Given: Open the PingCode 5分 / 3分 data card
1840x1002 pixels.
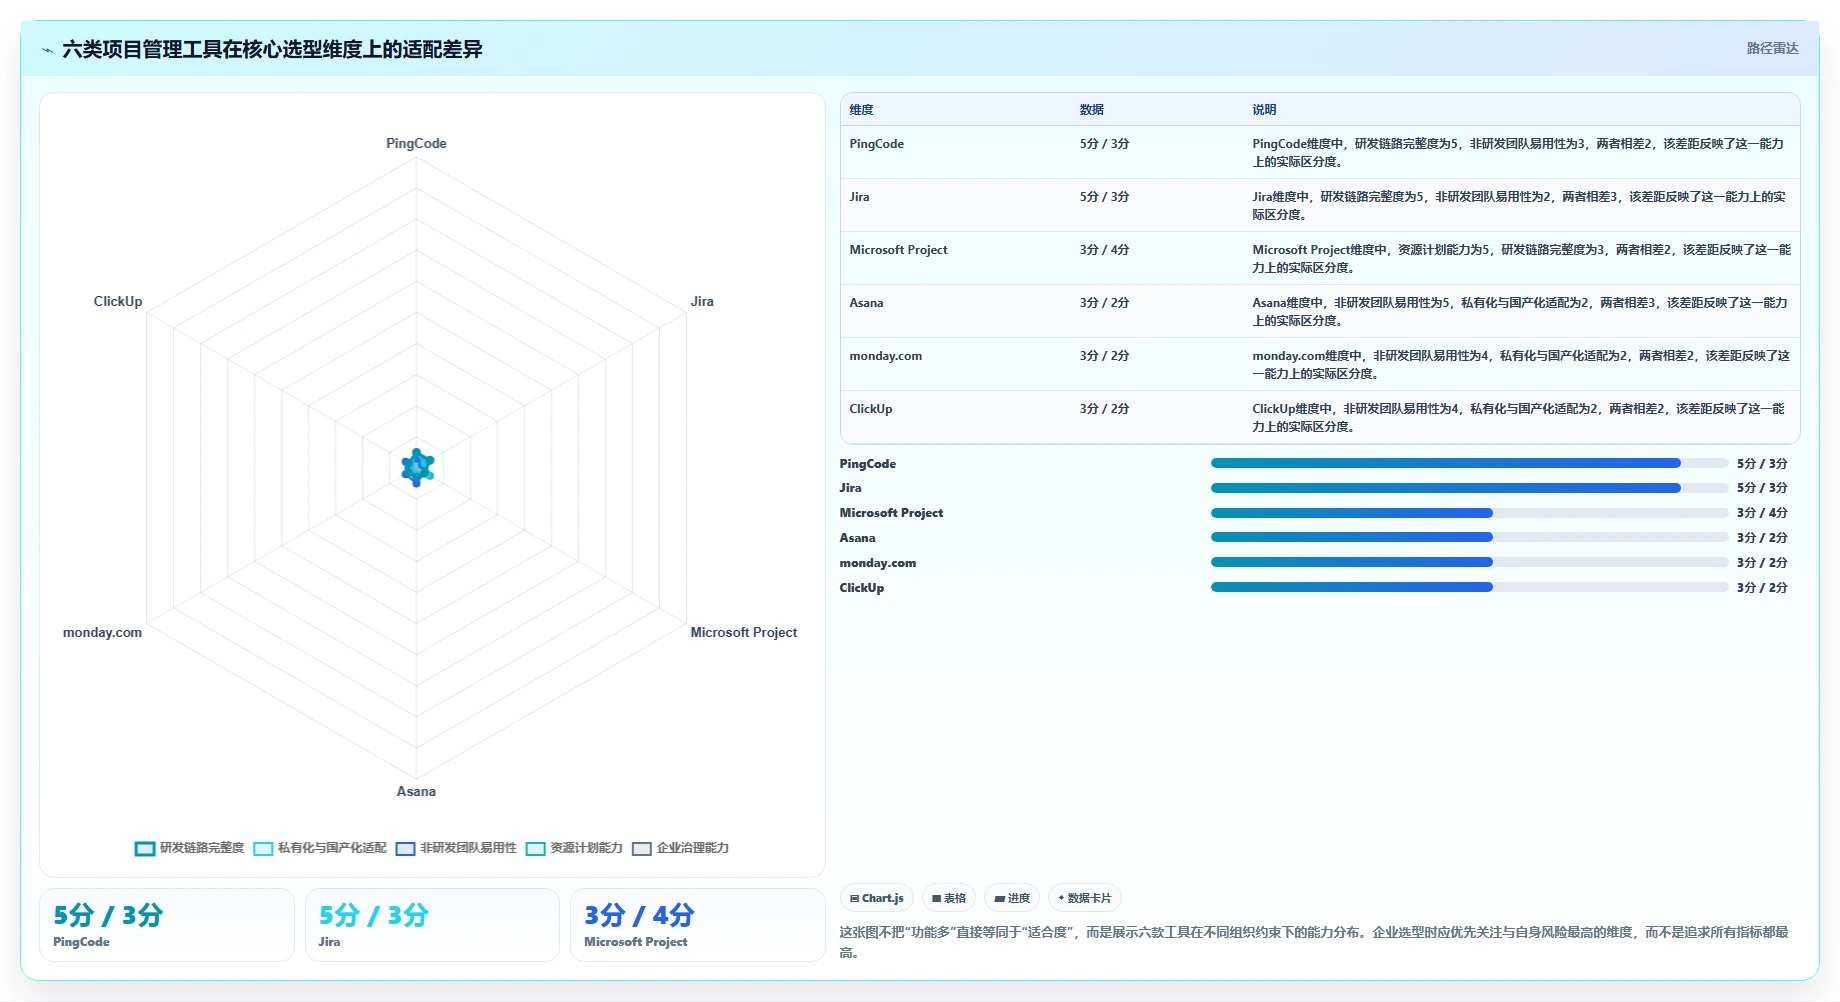Looking at the screenshot, I should click(x=167, y=925).
